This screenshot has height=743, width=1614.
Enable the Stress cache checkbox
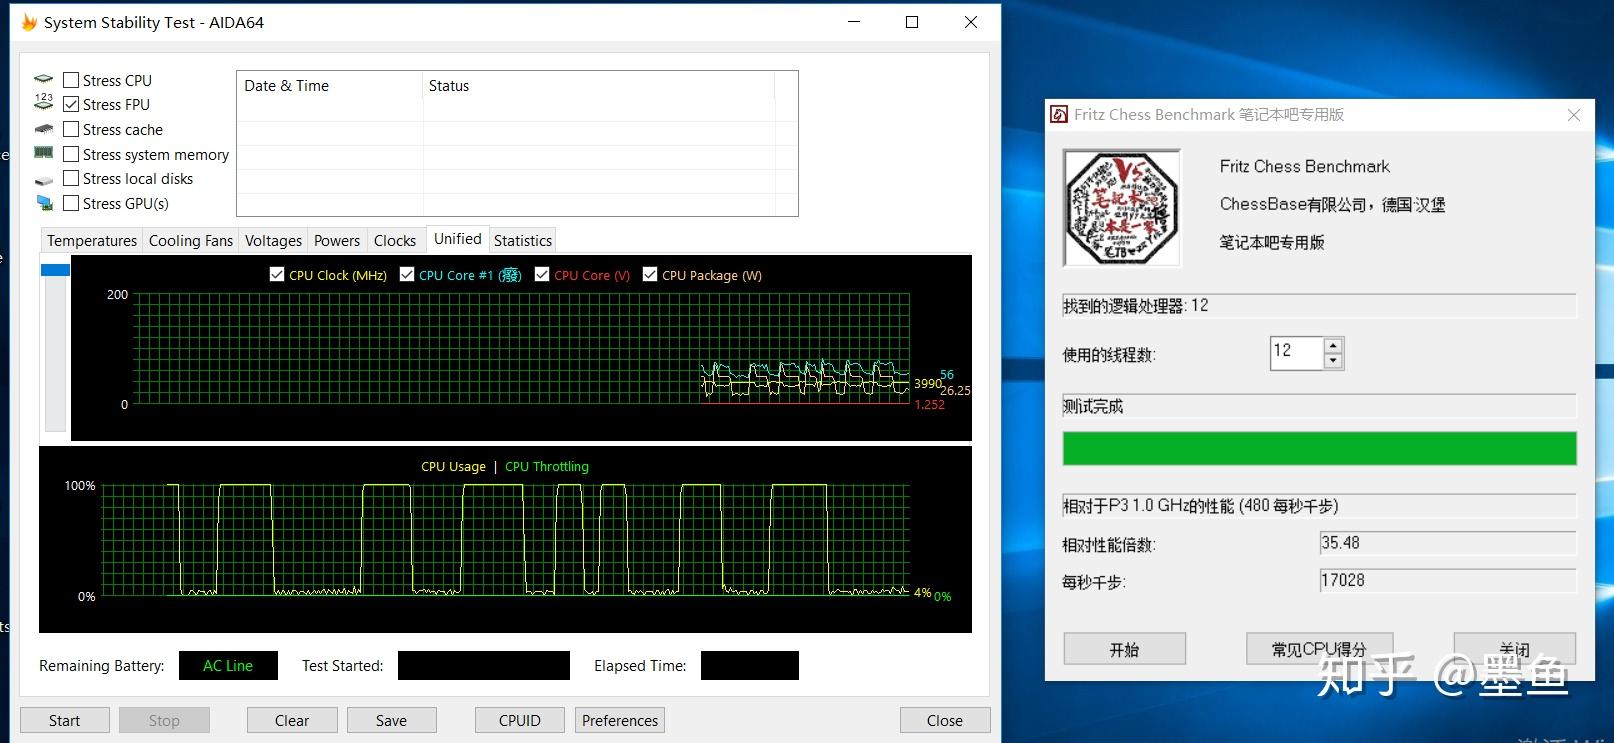click(71, 129)
